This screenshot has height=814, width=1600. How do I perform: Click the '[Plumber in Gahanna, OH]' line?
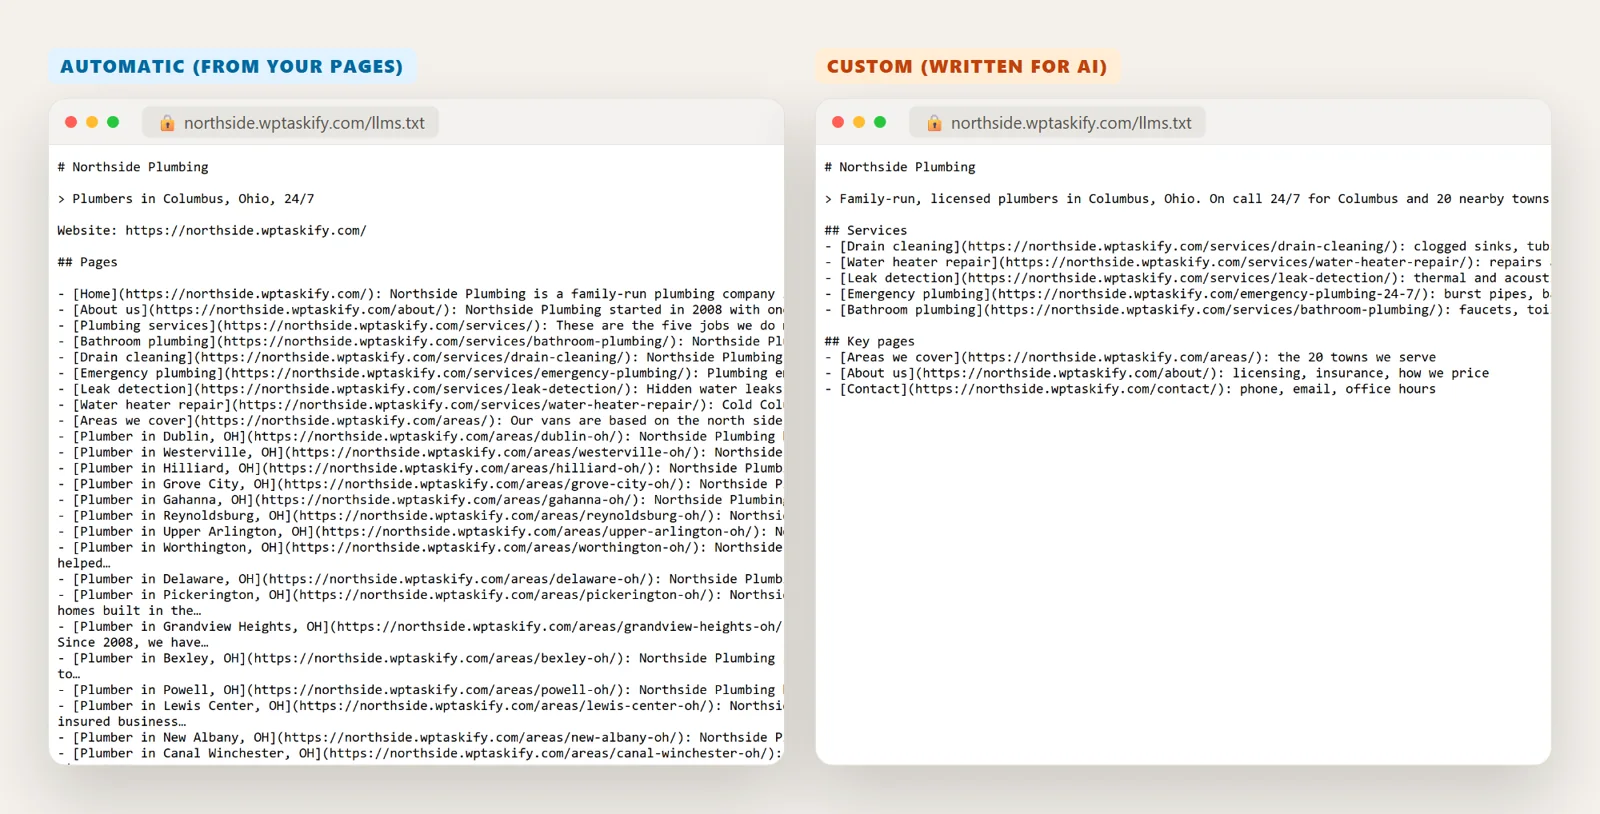[x=420, y=500]
